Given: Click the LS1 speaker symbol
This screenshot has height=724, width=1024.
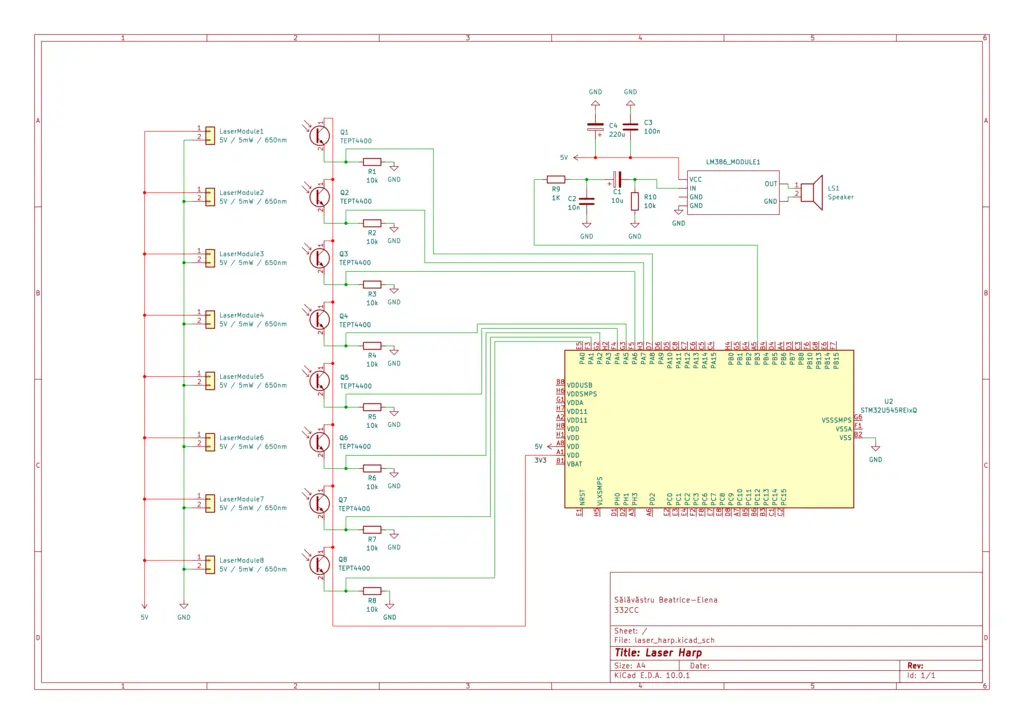Looking at the screenshot, I should point(812,193).
